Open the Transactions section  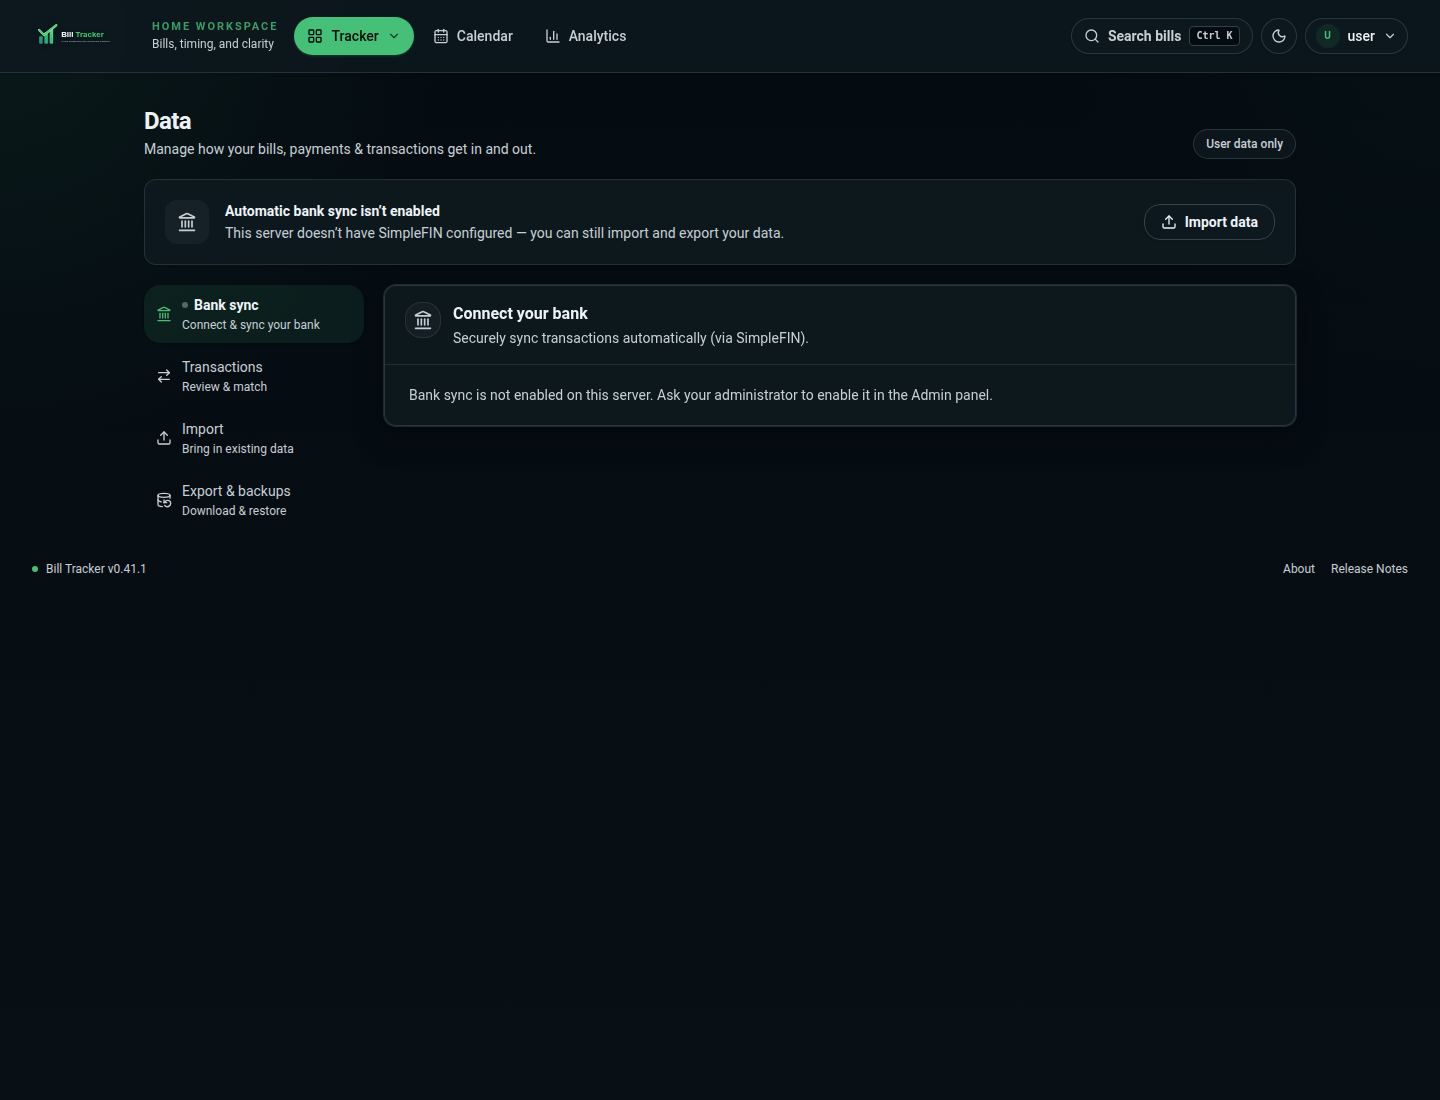pos(254,376)
